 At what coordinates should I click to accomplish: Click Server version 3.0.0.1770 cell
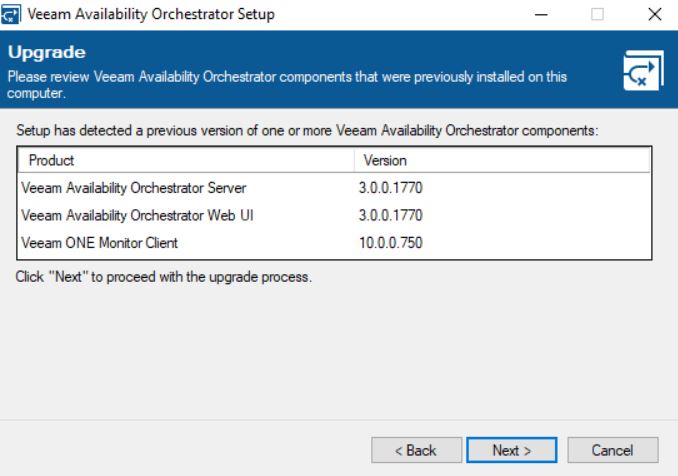(x=390, y=188)
